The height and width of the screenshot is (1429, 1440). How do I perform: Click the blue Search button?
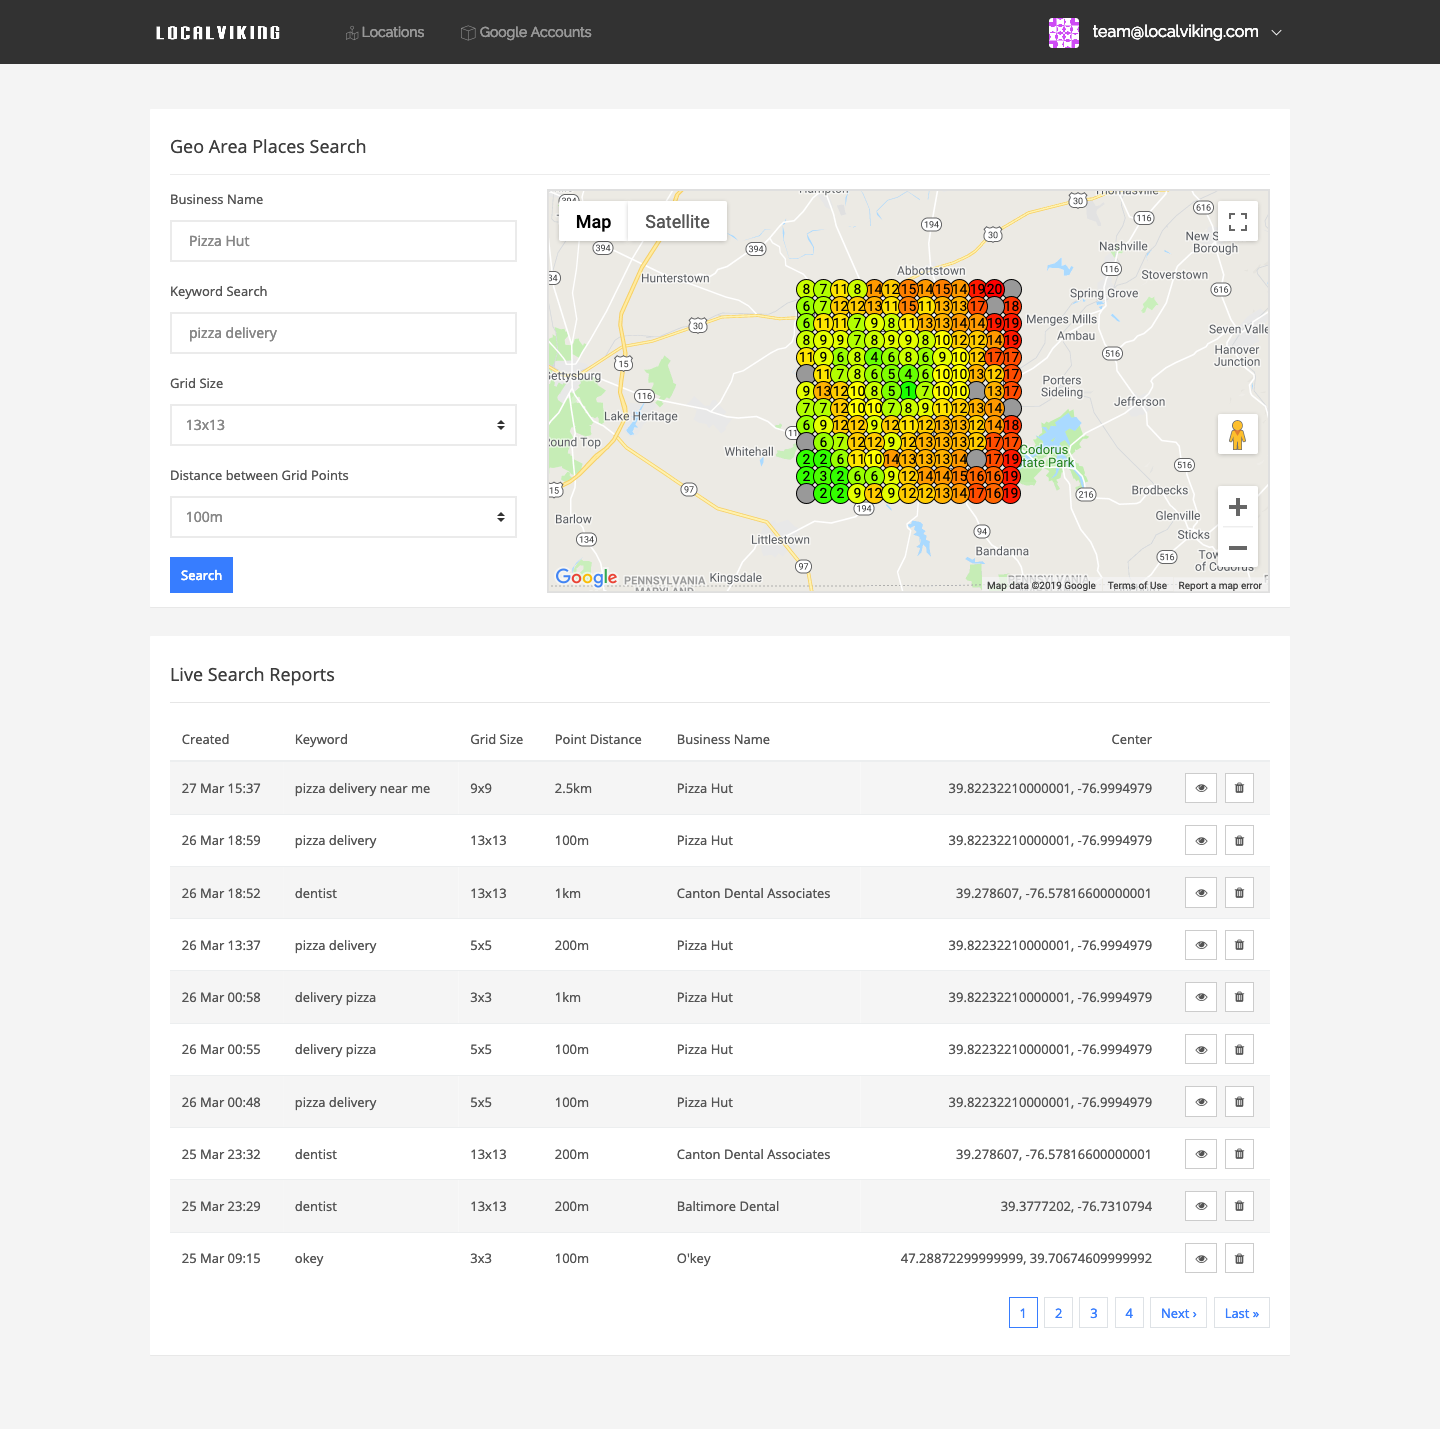201,575
